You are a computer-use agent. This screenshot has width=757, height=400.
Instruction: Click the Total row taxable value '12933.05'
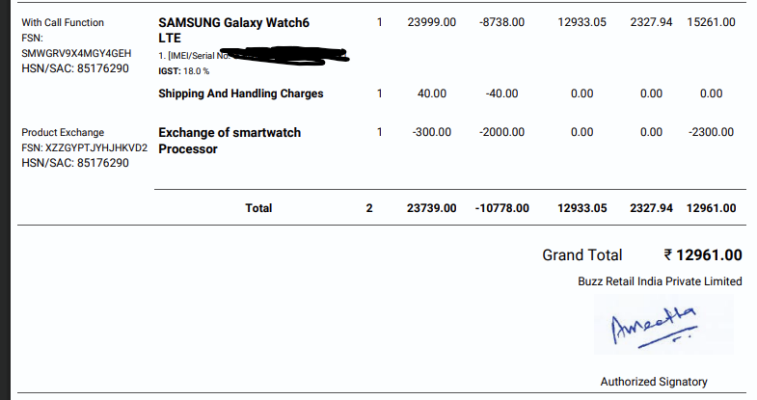click(x=582, y=208)
